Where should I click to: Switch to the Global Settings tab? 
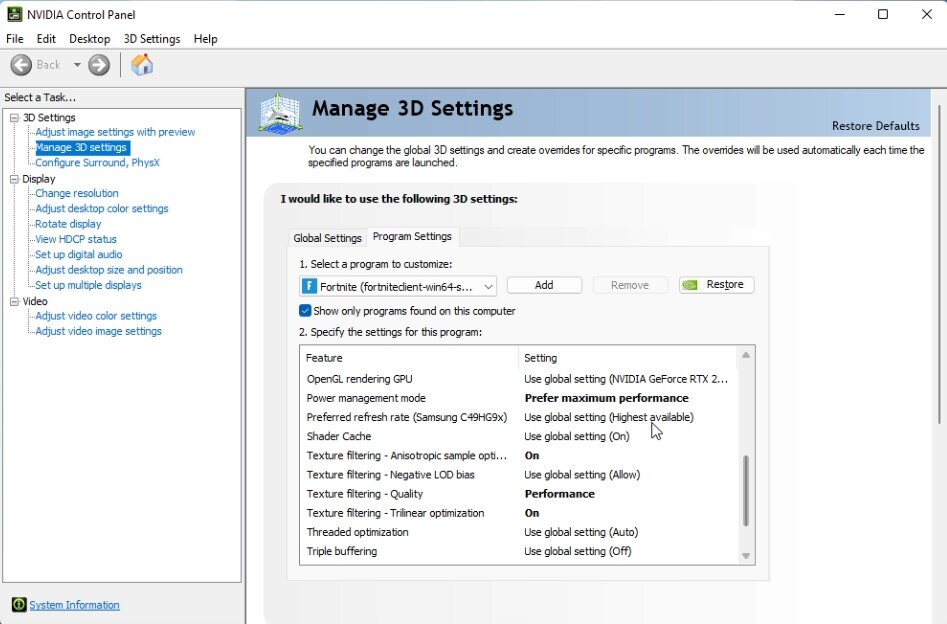click(327, 238)
